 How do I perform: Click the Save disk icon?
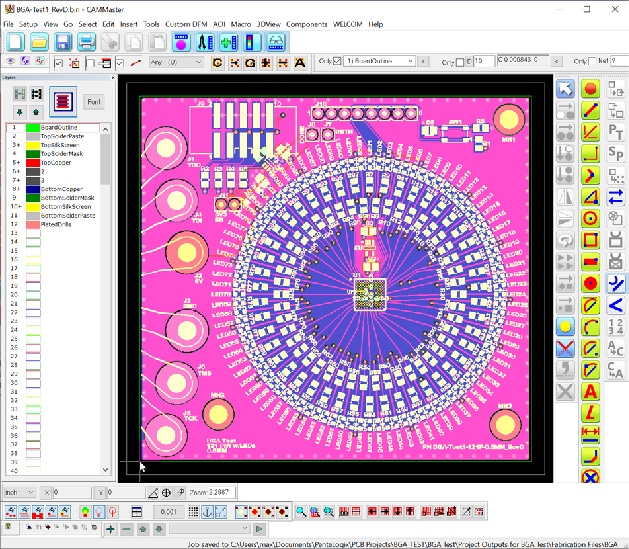63,42
